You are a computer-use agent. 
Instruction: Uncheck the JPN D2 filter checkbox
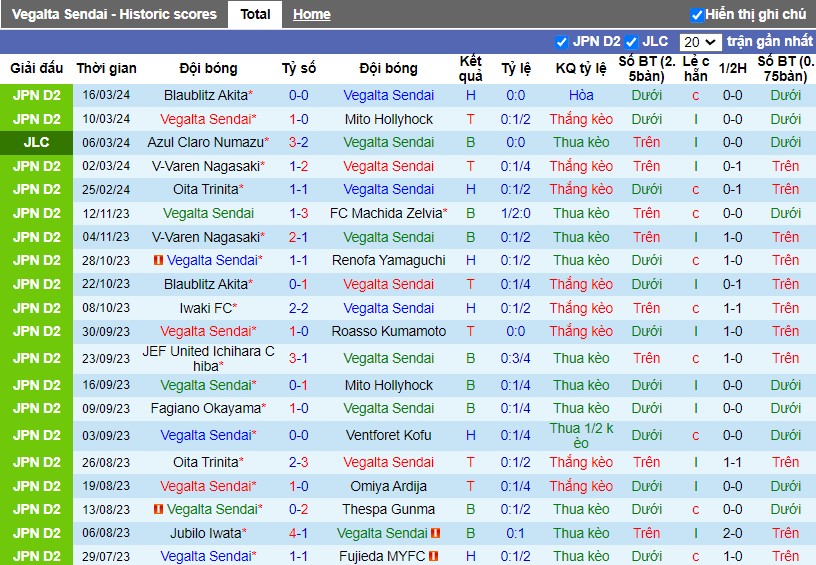pyautogui.click(x=561, y=42)
